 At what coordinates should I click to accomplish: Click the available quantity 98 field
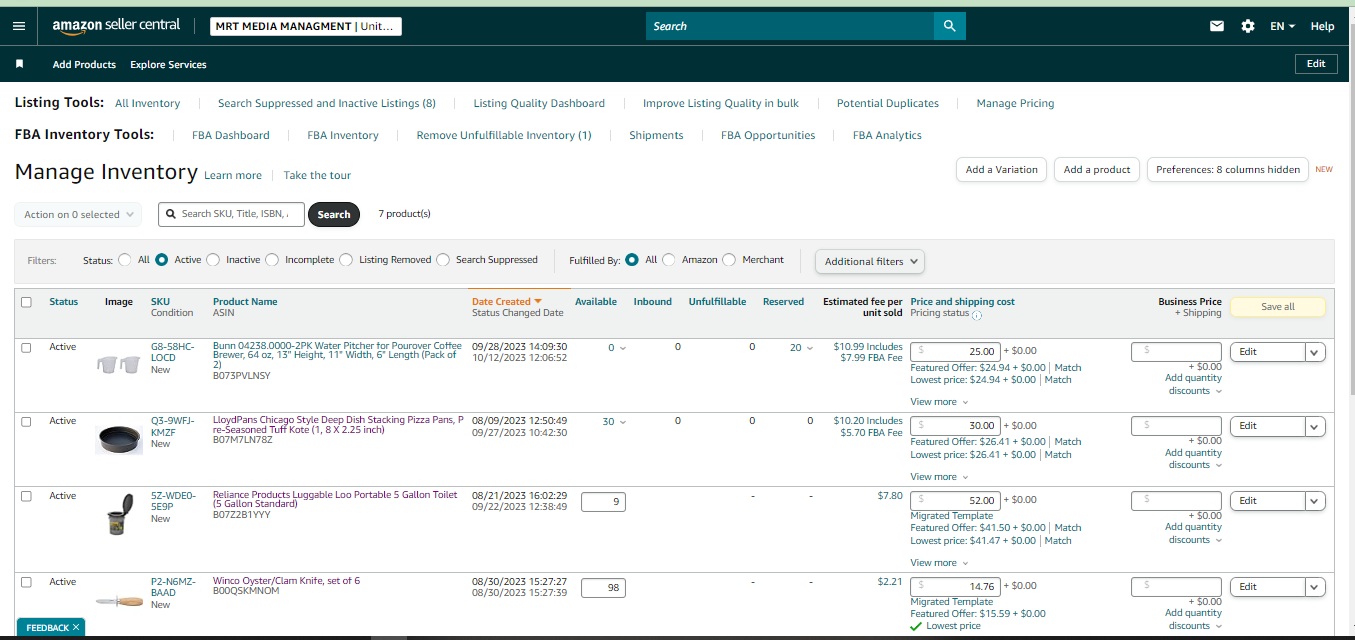(x=603, y=588)
